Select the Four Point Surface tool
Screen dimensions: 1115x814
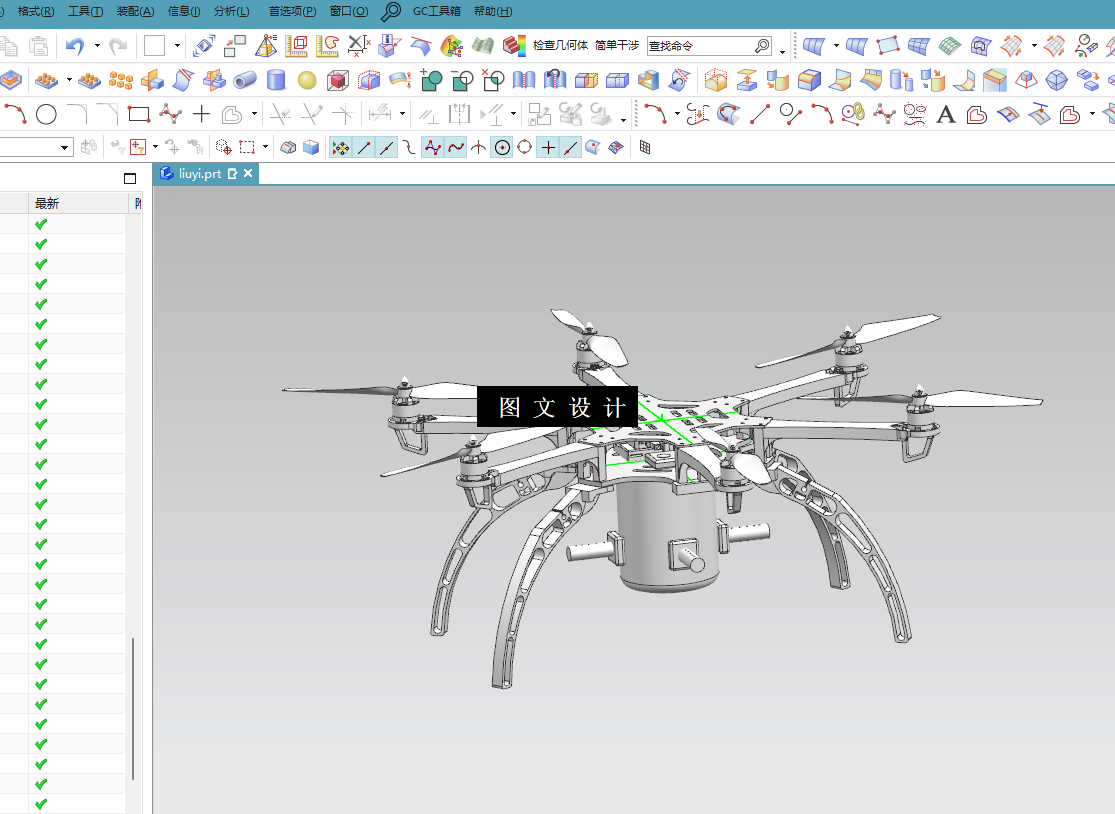click(x=887, y=46)
